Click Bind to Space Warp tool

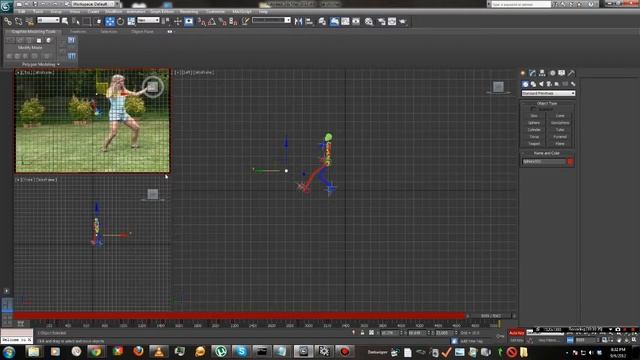29,22
